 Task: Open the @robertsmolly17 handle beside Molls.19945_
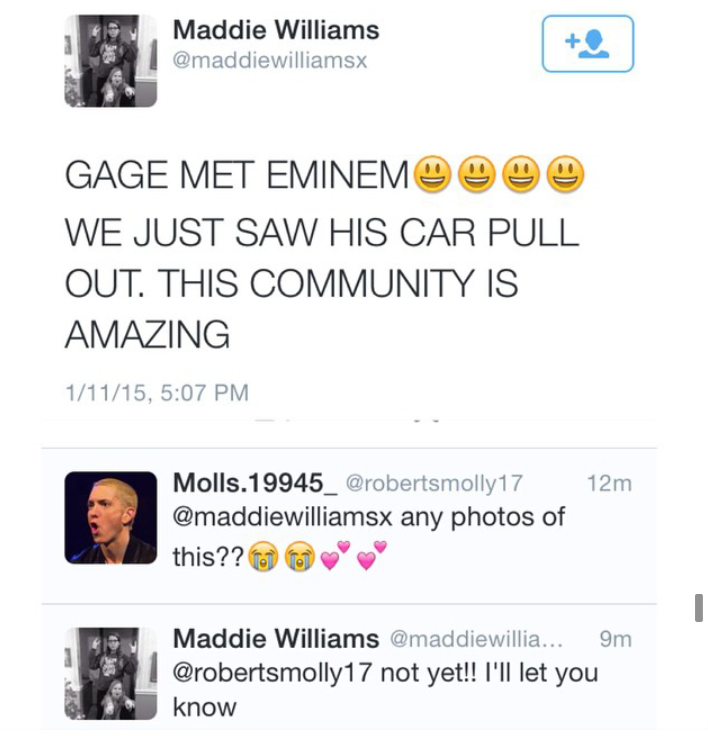[x=434, y=483]
